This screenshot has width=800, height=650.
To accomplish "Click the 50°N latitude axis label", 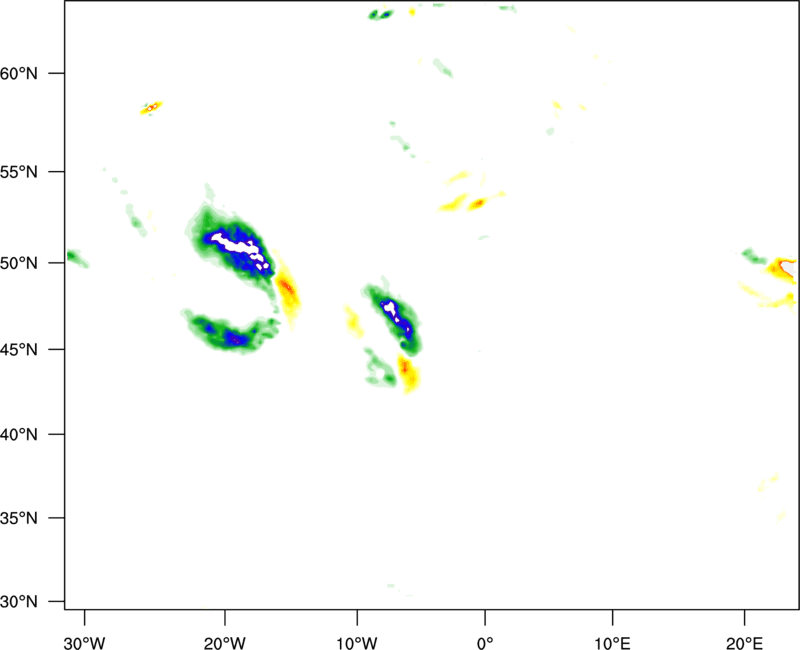I will click(x=19, y=263).
